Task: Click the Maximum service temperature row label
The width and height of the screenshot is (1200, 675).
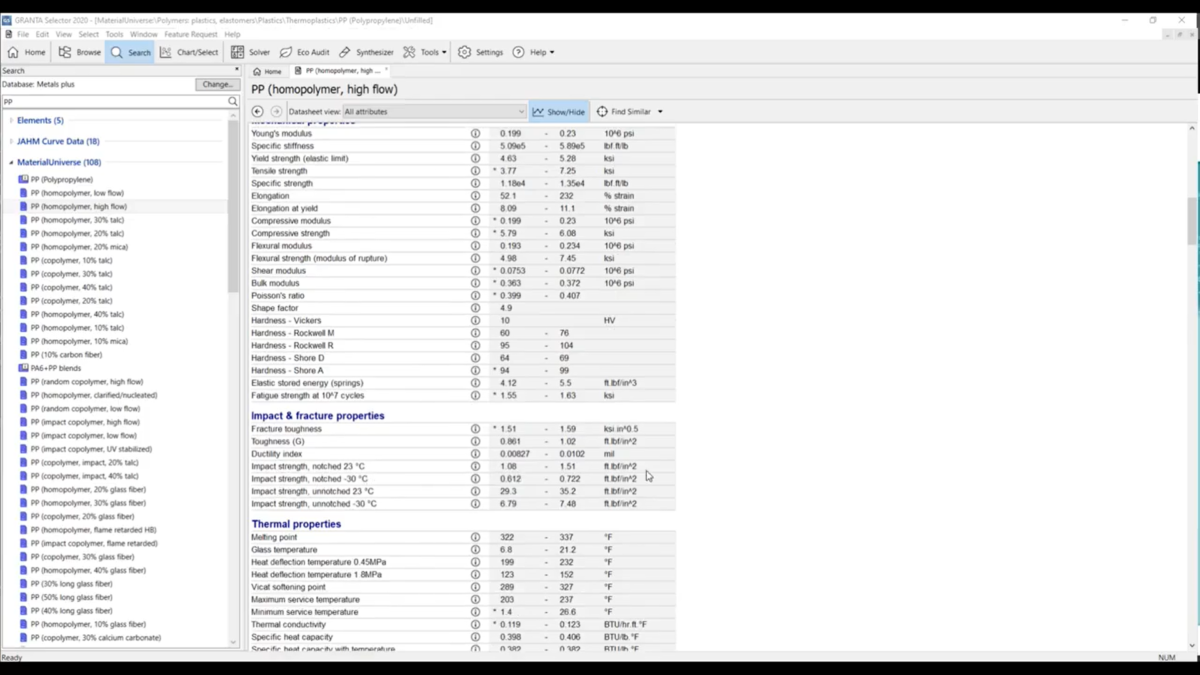Action: (x=304, y=600)
